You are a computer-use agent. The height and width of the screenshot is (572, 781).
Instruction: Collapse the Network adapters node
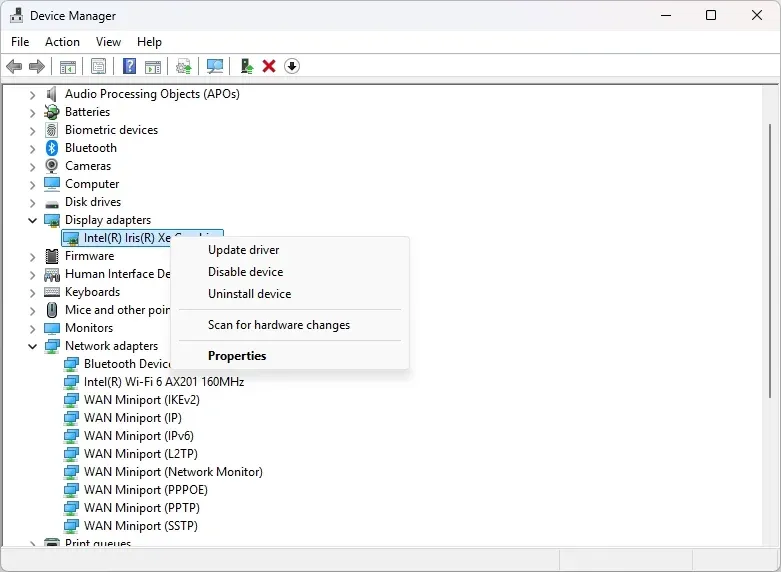(x=32, y=346)
